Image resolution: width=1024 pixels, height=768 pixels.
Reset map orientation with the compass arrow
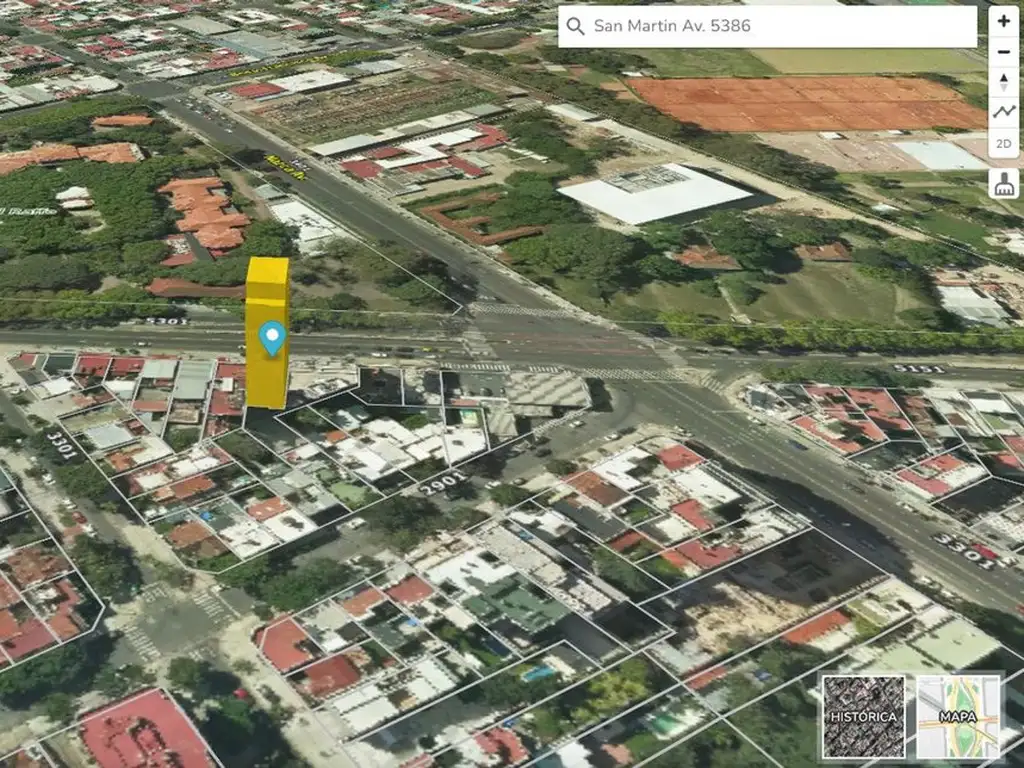(x=1004, y=83)
